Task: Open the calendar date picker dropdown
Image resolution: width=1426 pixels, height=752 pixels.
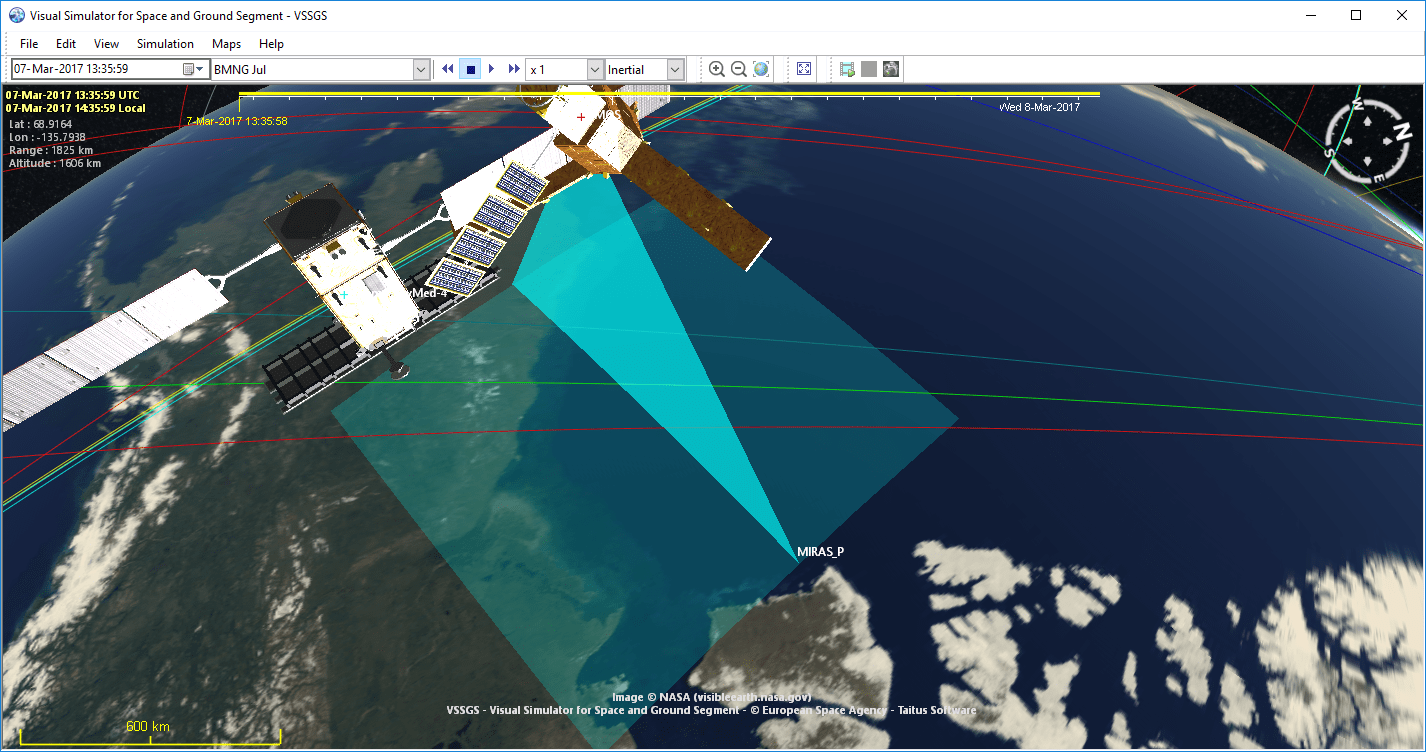Action: [194, 69]
